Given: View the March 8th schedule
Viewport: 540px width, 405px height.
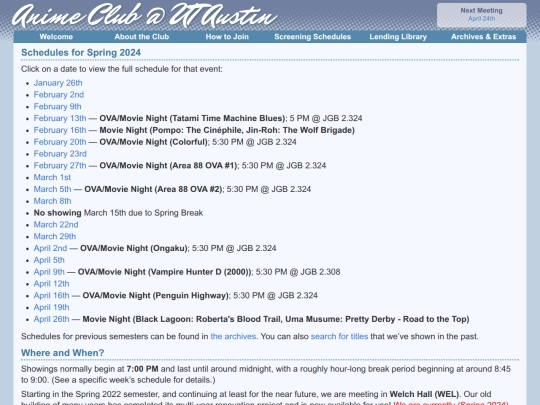Looking at the screenshot, I should point(52,201).
